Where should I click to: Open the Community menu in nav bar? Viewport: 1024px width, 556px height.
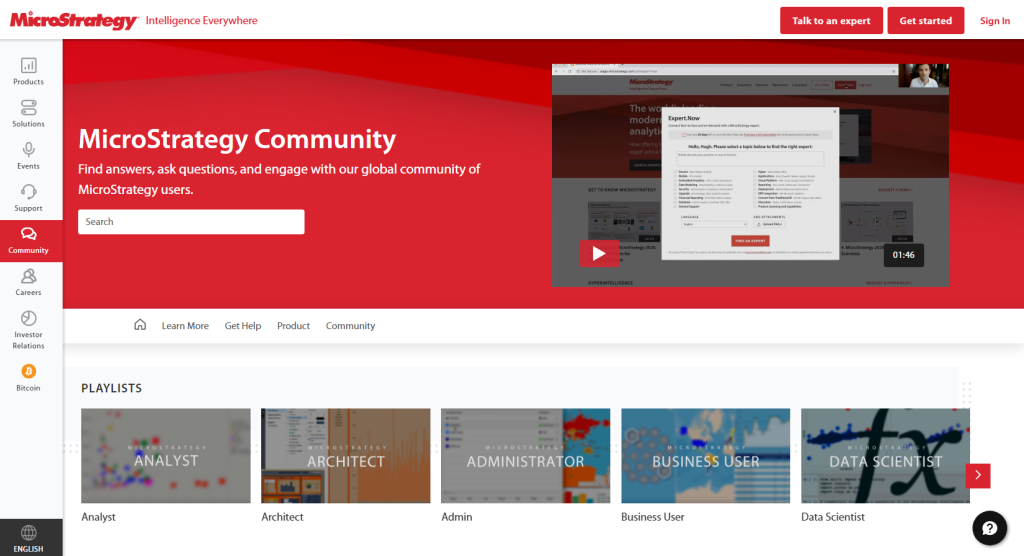(x=351, y=325)
